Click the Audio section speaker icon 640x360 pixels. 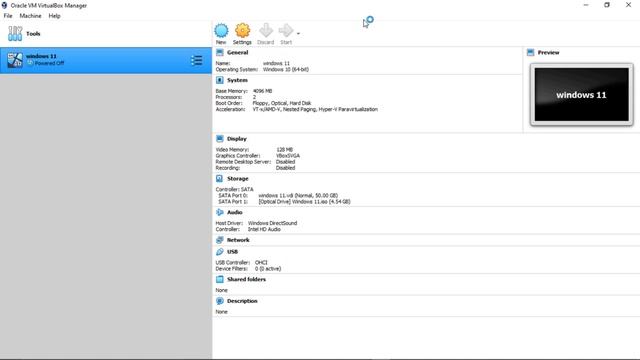220,212
